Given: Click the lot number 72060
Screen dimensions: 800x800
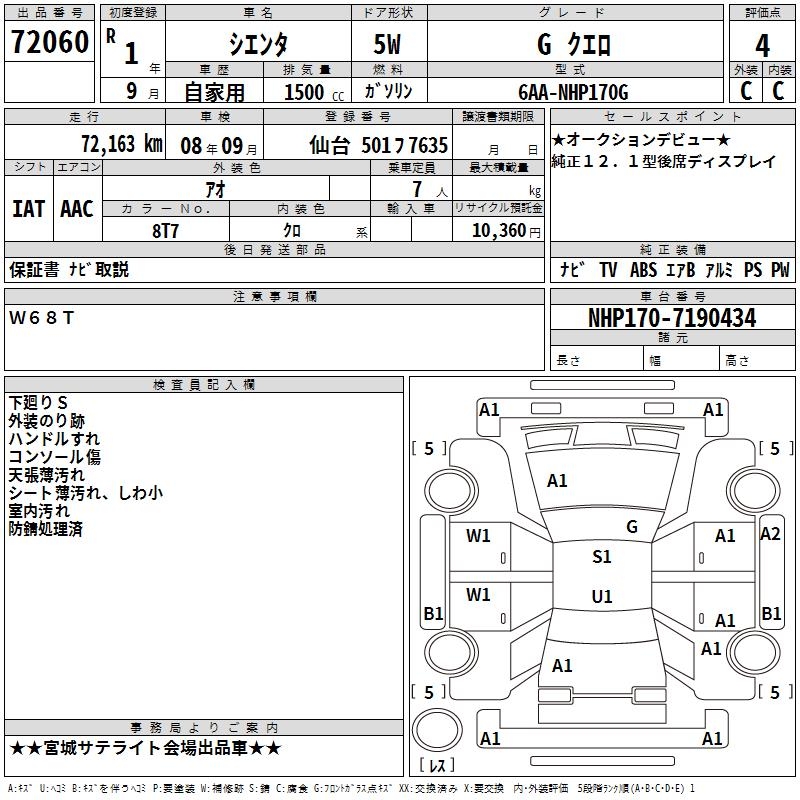Looking at the screenshot, I should coord(49,42).
